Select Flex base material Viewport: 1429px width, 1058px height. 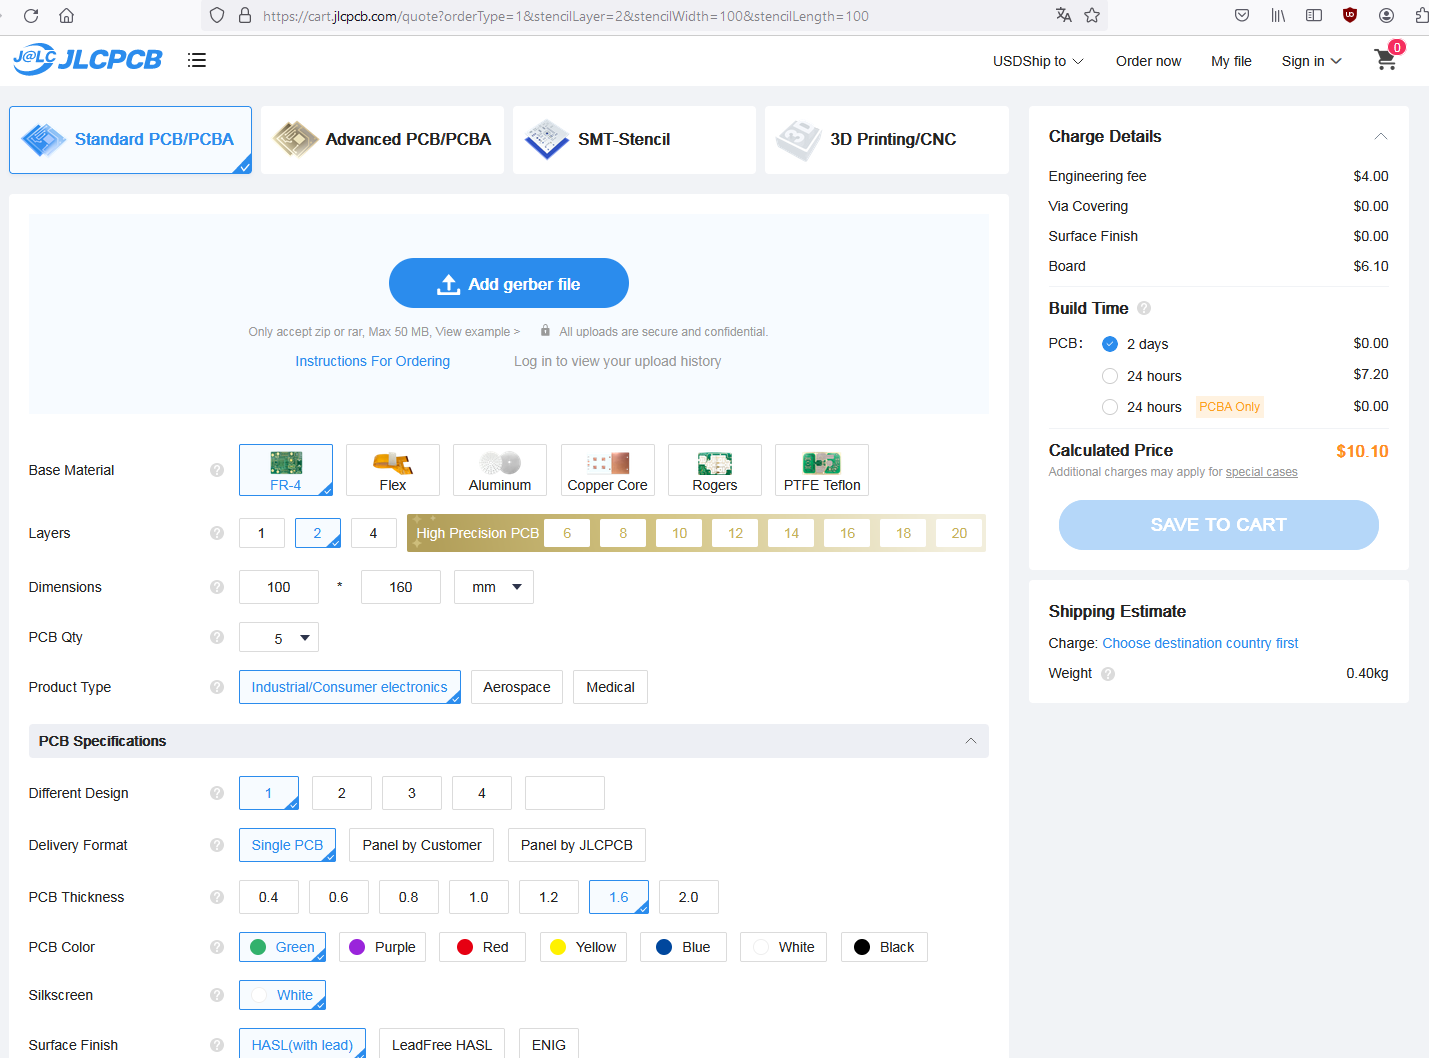click(393, 470)
